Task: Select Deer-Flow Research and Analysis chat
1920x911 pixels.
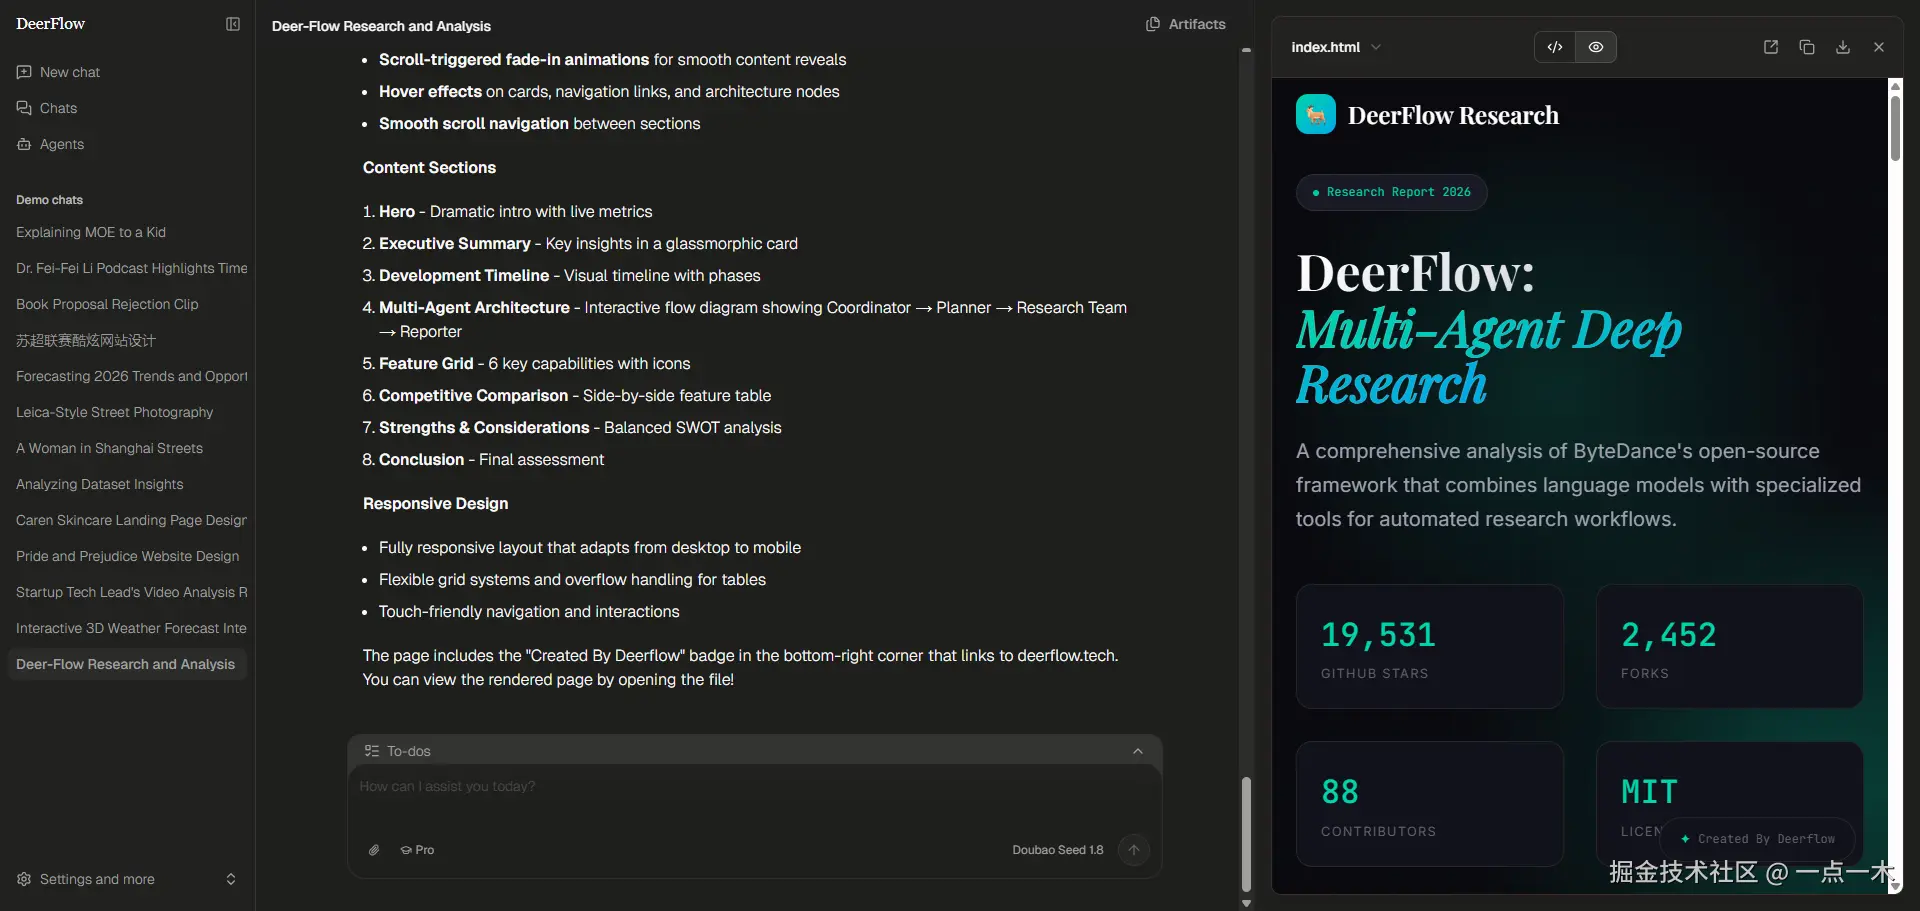Action: point(127,664)
